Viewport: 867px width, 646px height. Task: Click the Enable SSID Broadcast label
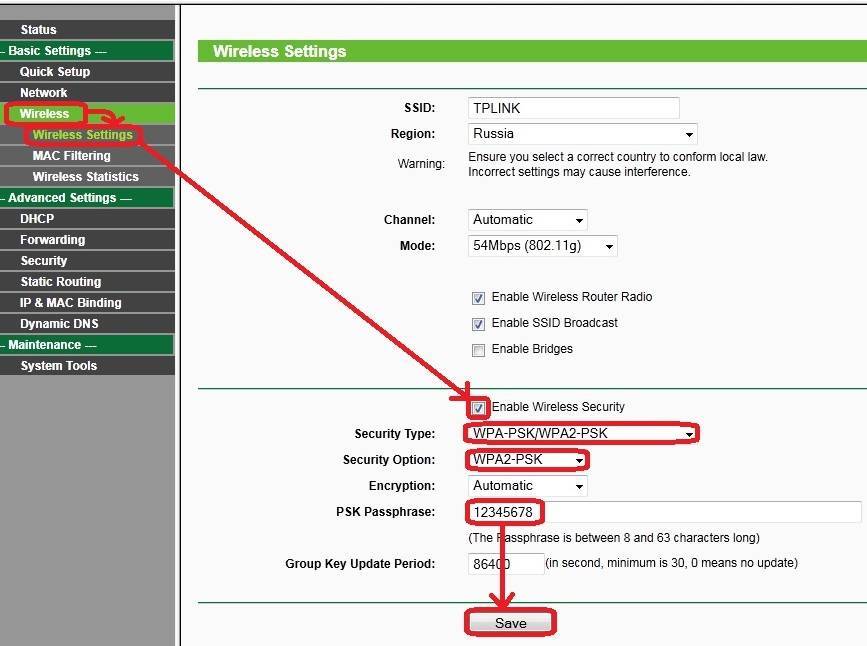[x=555, y=323]
